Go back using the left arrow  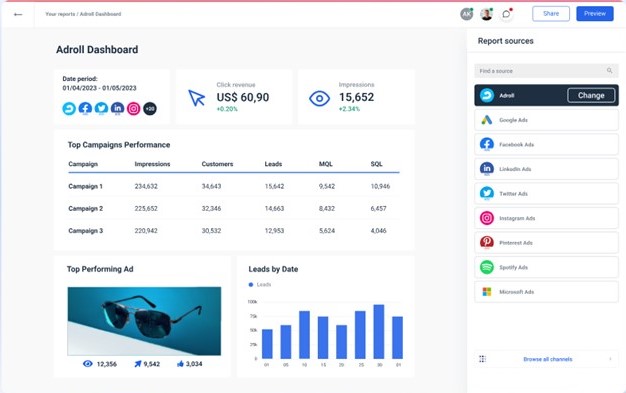pos(18,14)
